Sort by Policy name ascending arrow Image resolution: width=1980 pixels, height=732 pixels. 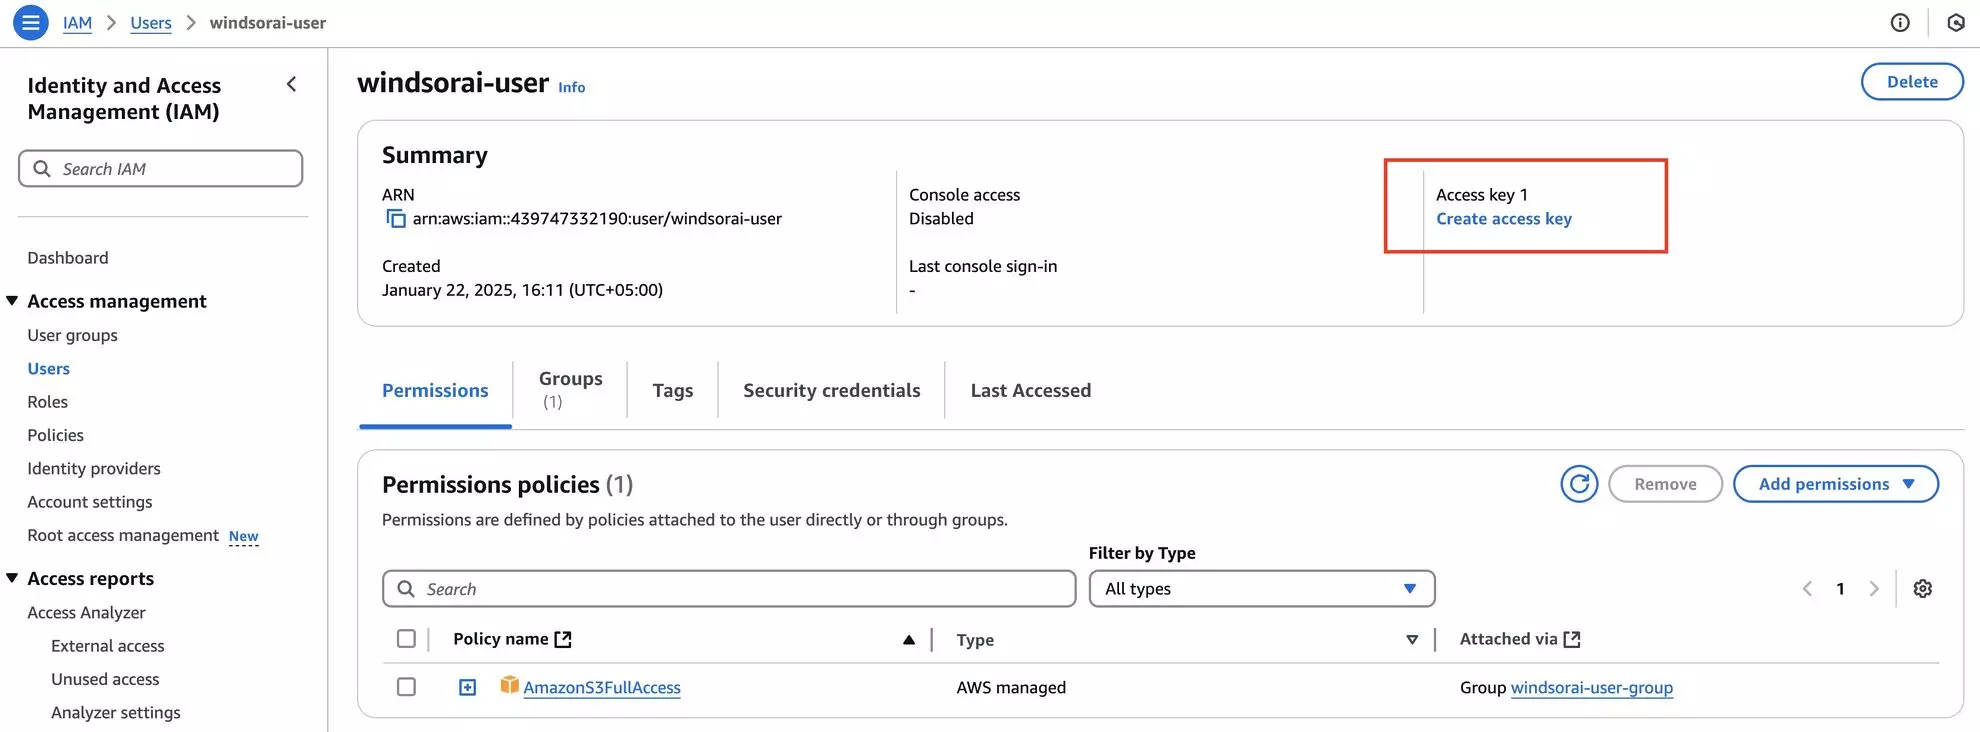pyautogui.click(x=909, y=640)
